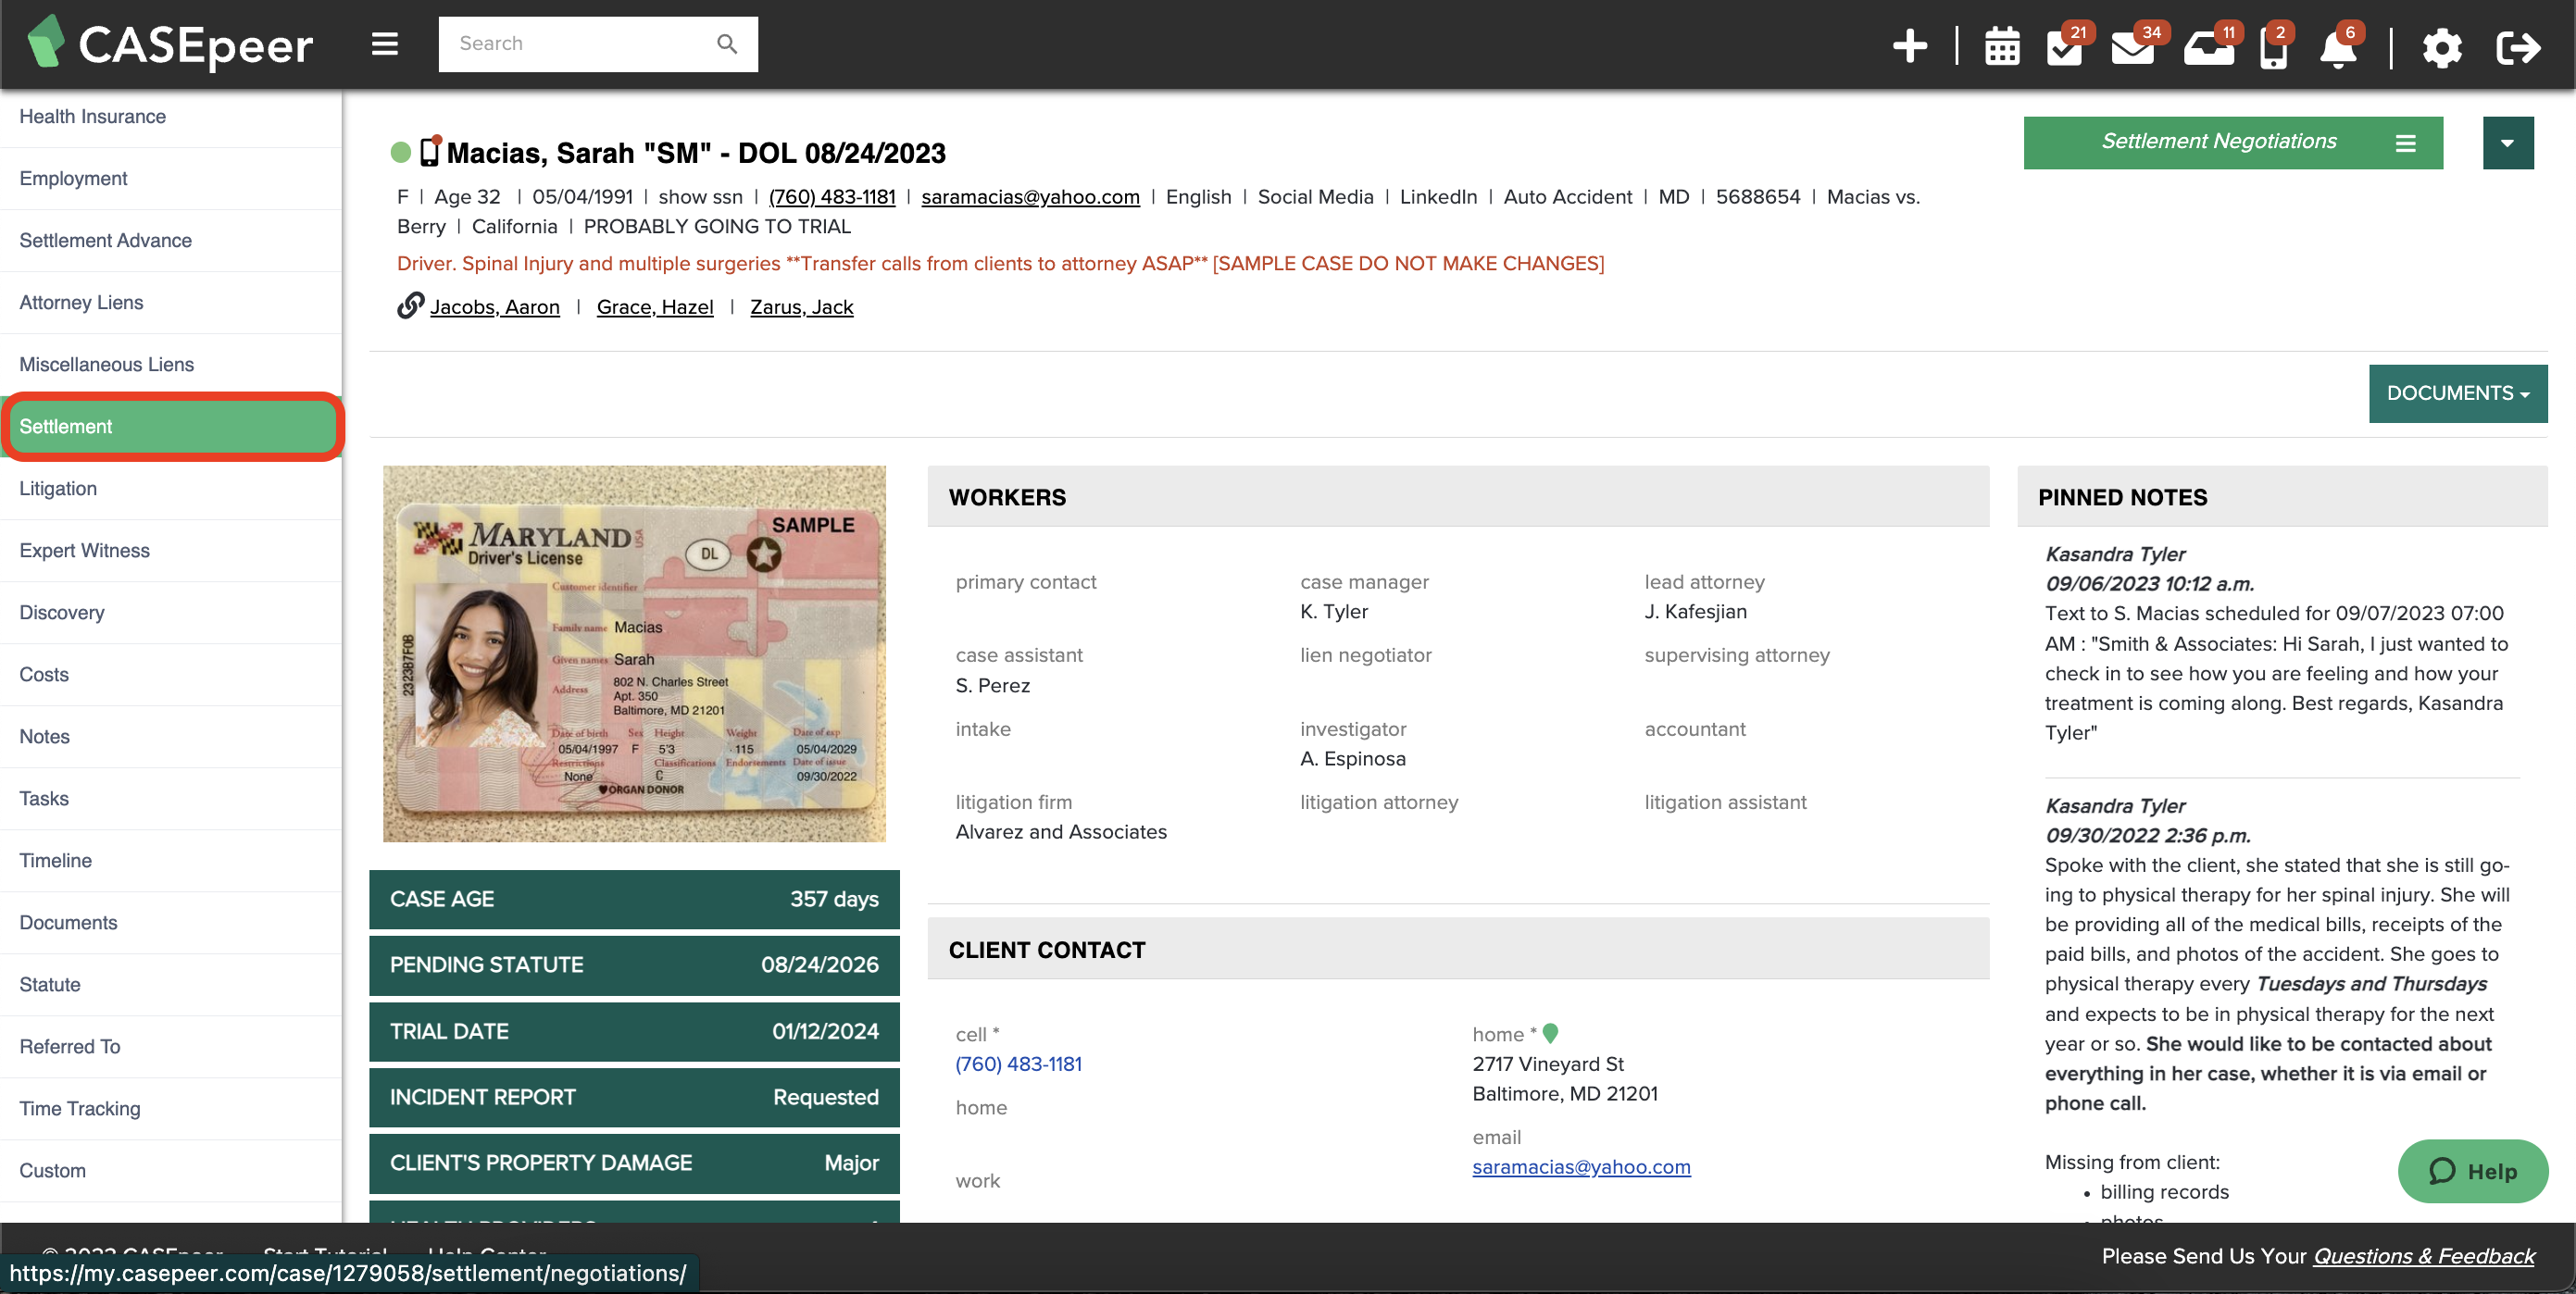
Task: Open the Settlement Negotiations list menu icon
Action: pos(2406,143)
